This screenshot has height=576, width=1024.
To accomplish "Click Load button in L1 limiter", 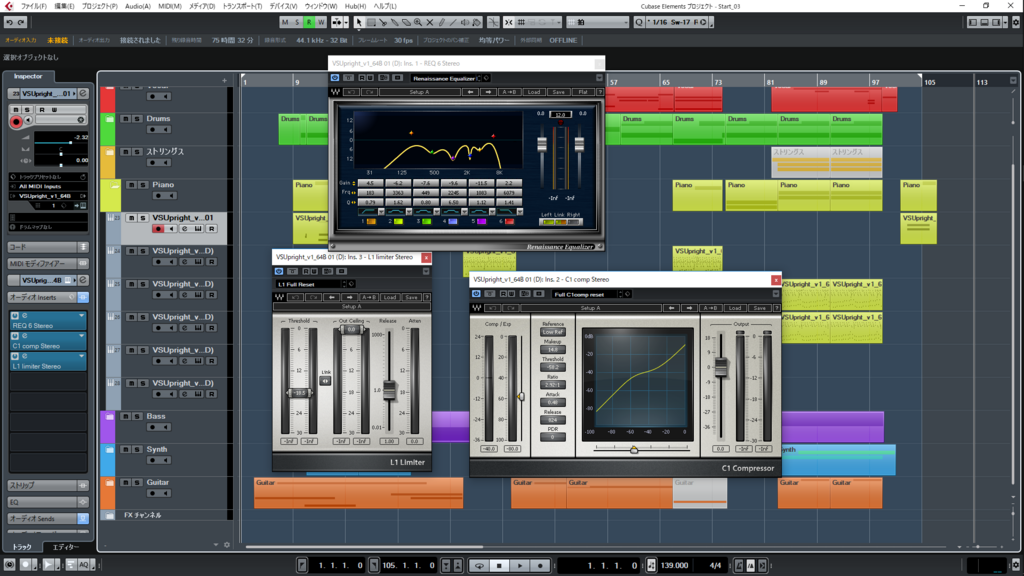I will click(390, 297).
